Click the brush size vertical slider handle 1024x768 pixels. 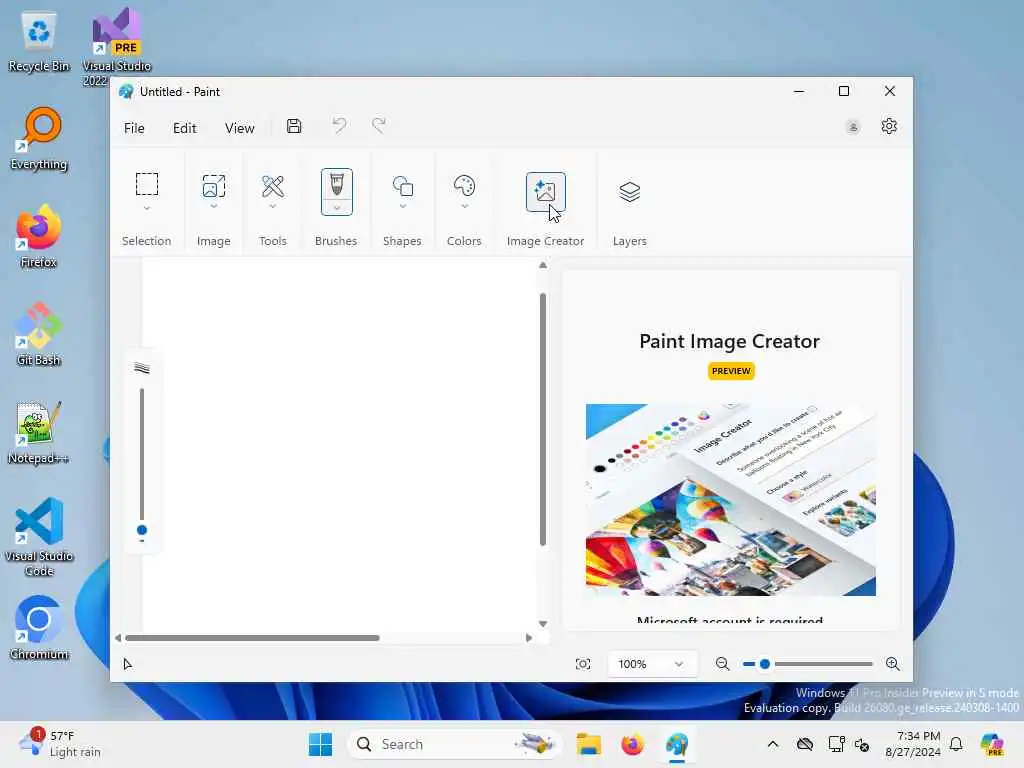click(x=142, y=530)
